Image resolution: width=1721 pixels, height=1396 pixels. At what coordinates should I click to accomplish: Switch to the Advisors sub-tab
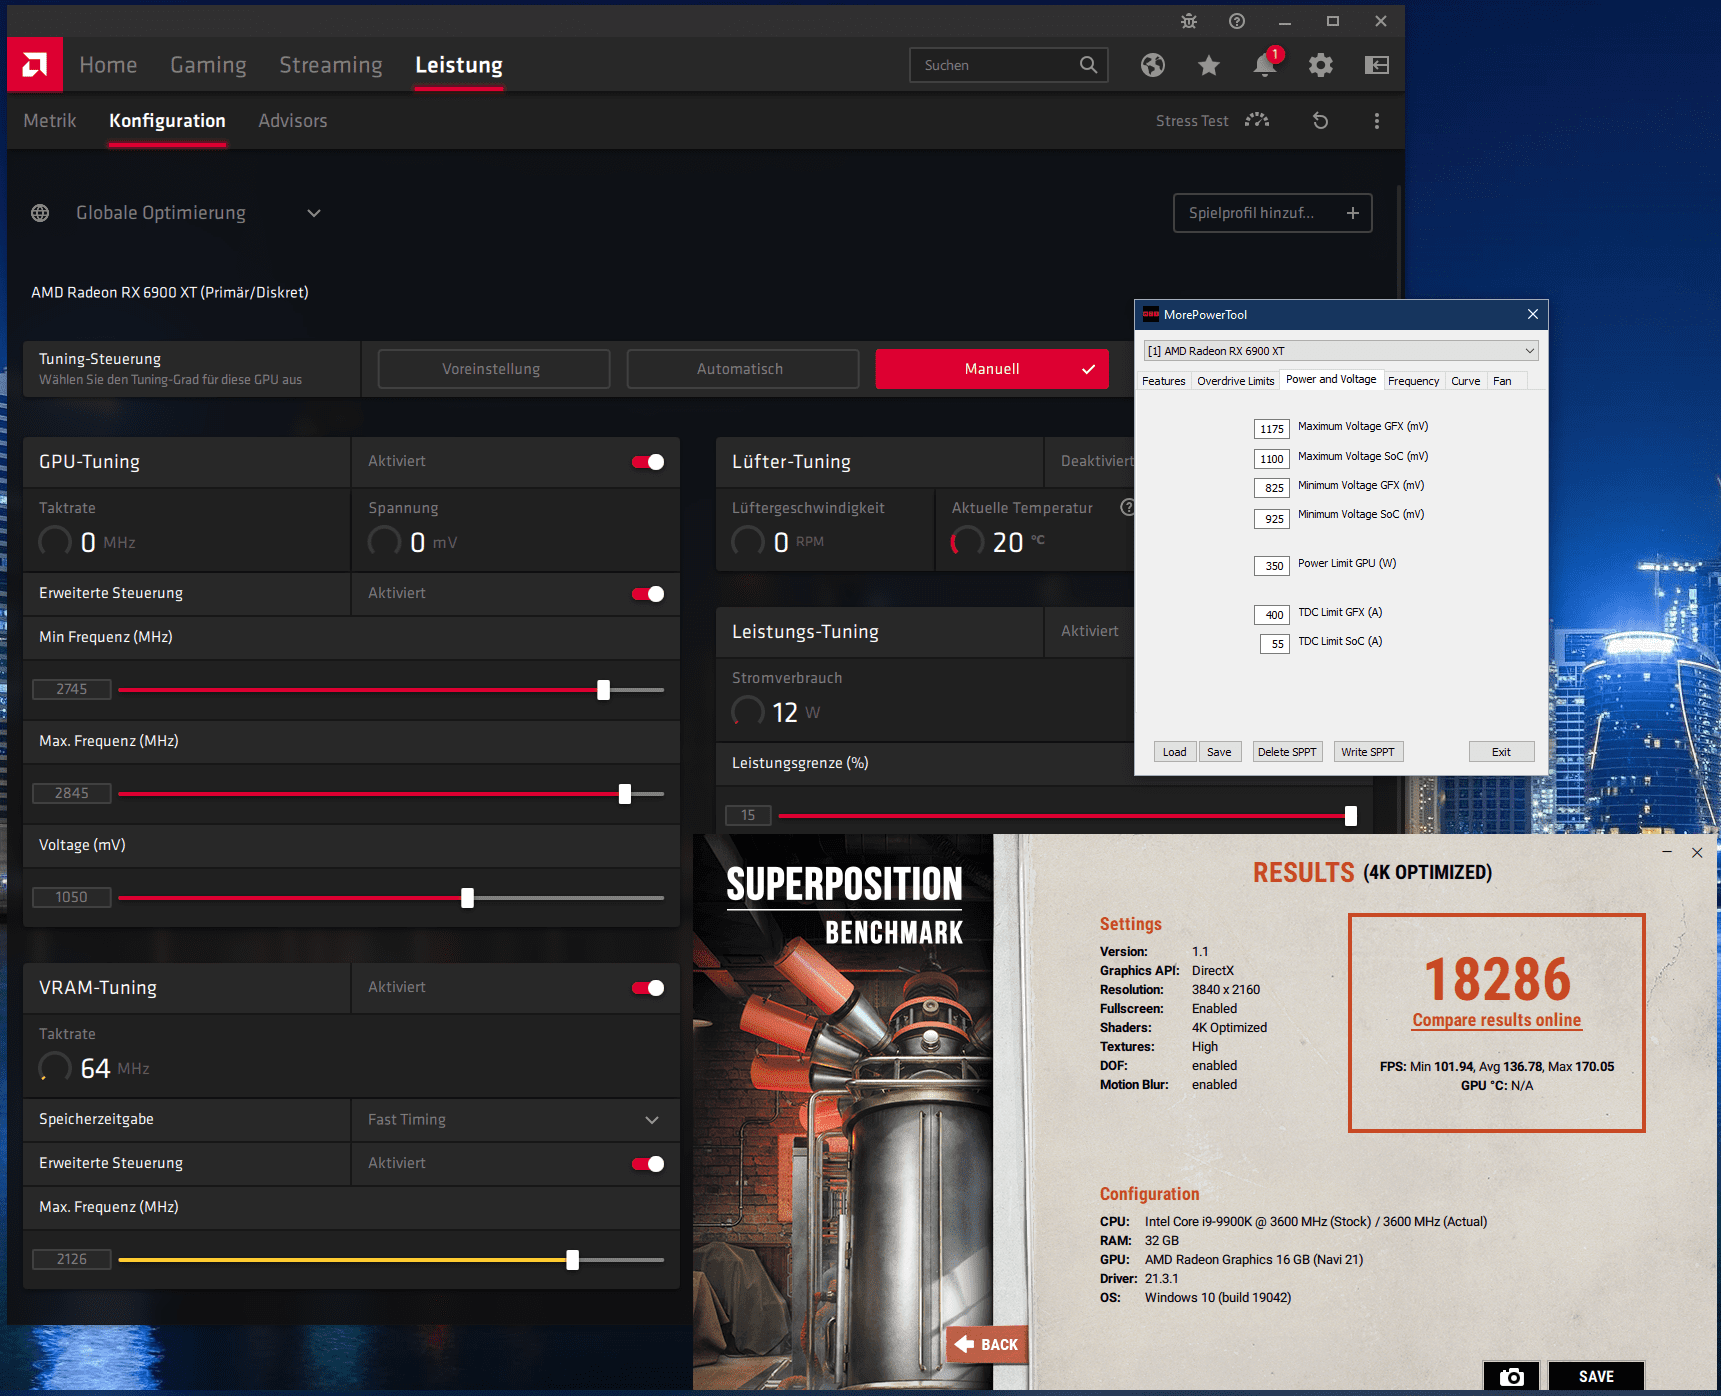[x=293, y=121]
